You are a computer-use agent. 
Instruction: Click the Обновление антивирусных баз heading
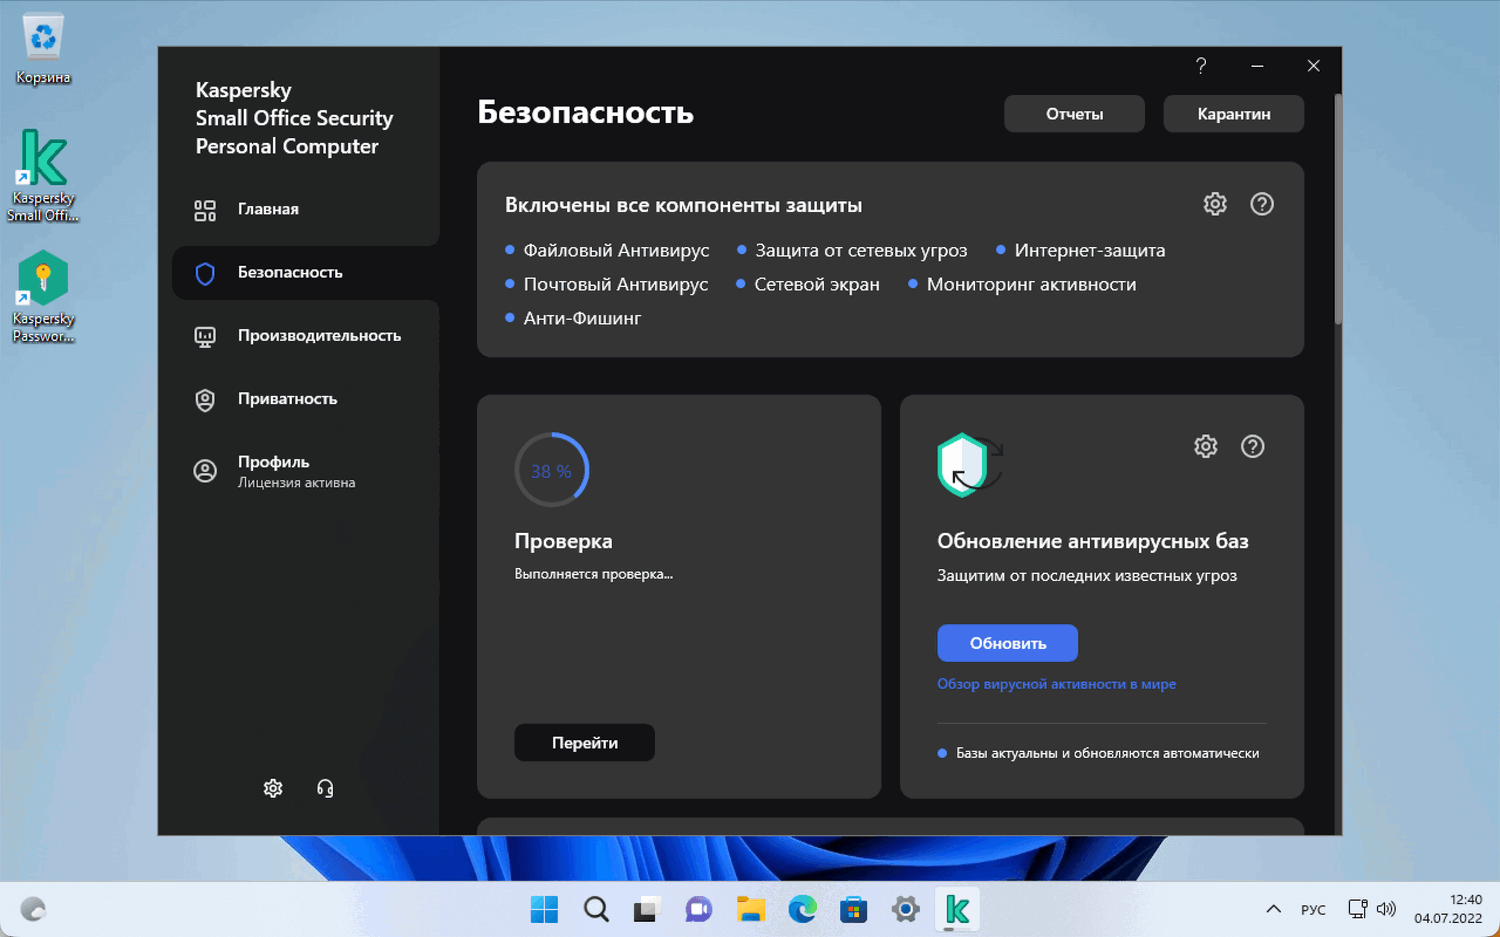coord(1093,541)
